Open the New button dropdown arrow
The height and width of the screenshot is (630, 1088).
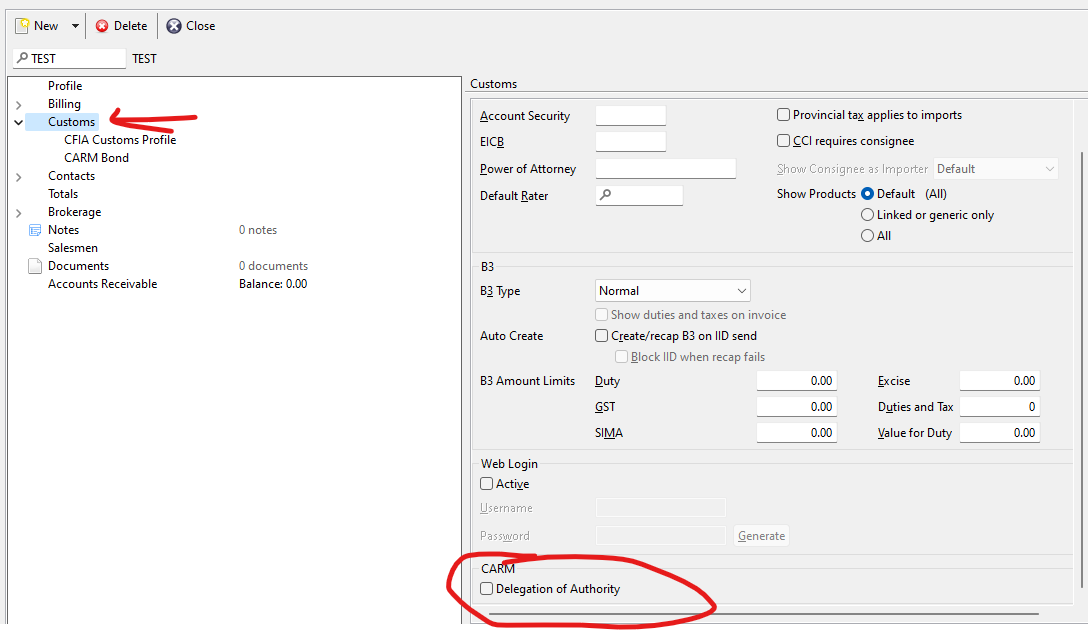pyautogui.click(x=75, y=26)
